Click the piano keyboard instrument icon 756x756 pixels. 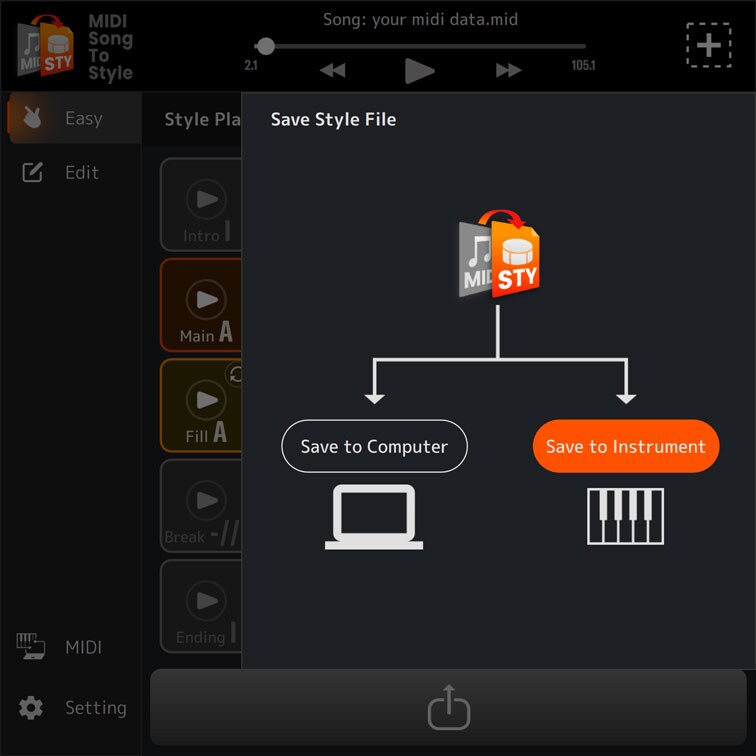(625, 516)
